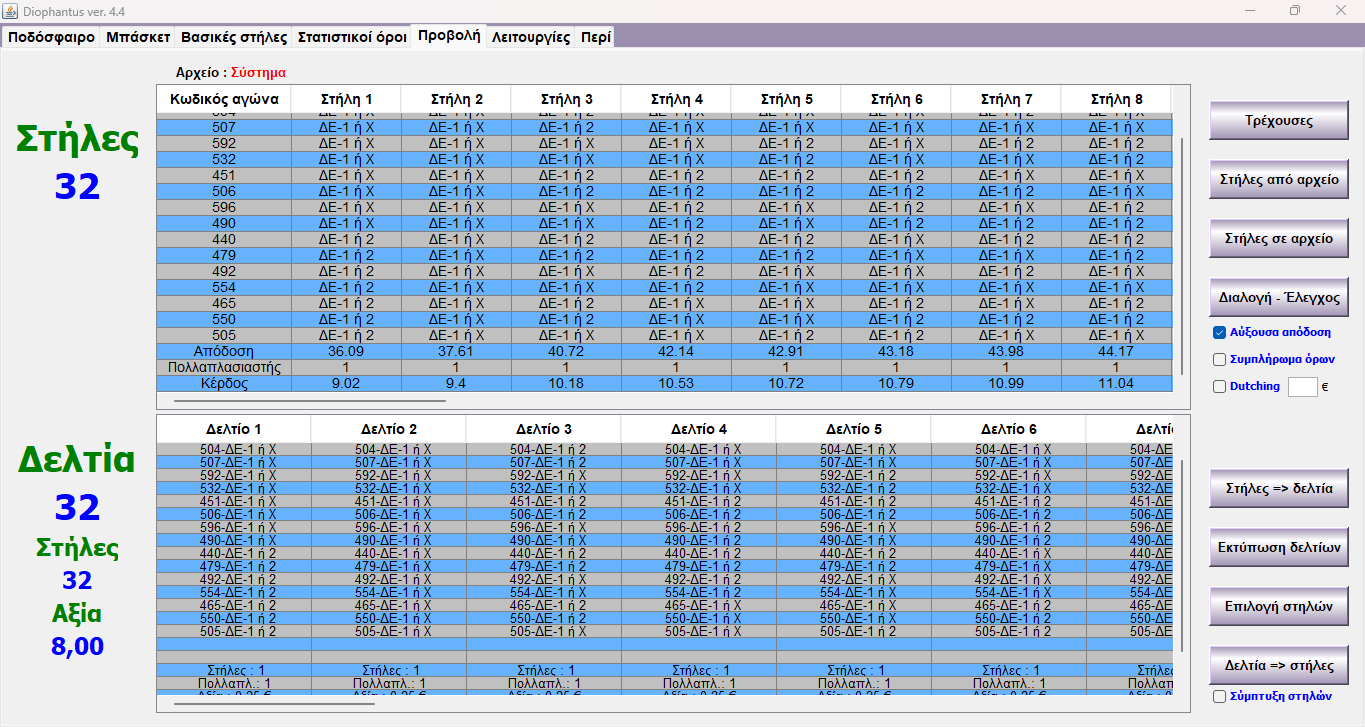The image size is (1365, 727).
Task: Click the 10.53 profit value
Action: (676, 383)
